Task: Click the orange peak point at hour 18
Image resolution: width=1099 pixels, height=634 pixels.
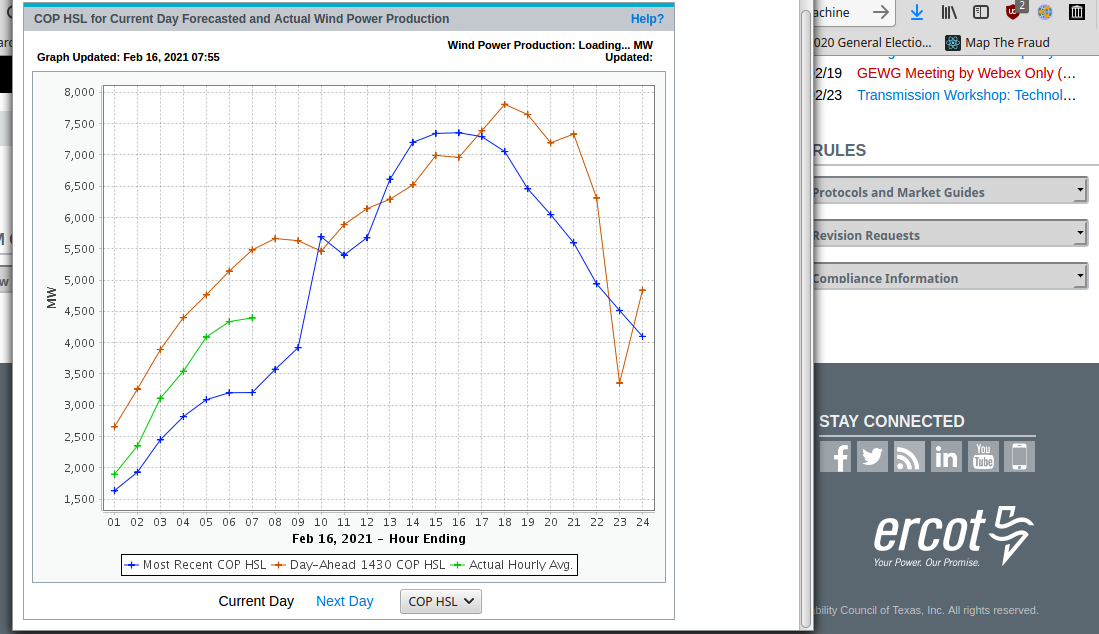Action: (x=505, y=104)
